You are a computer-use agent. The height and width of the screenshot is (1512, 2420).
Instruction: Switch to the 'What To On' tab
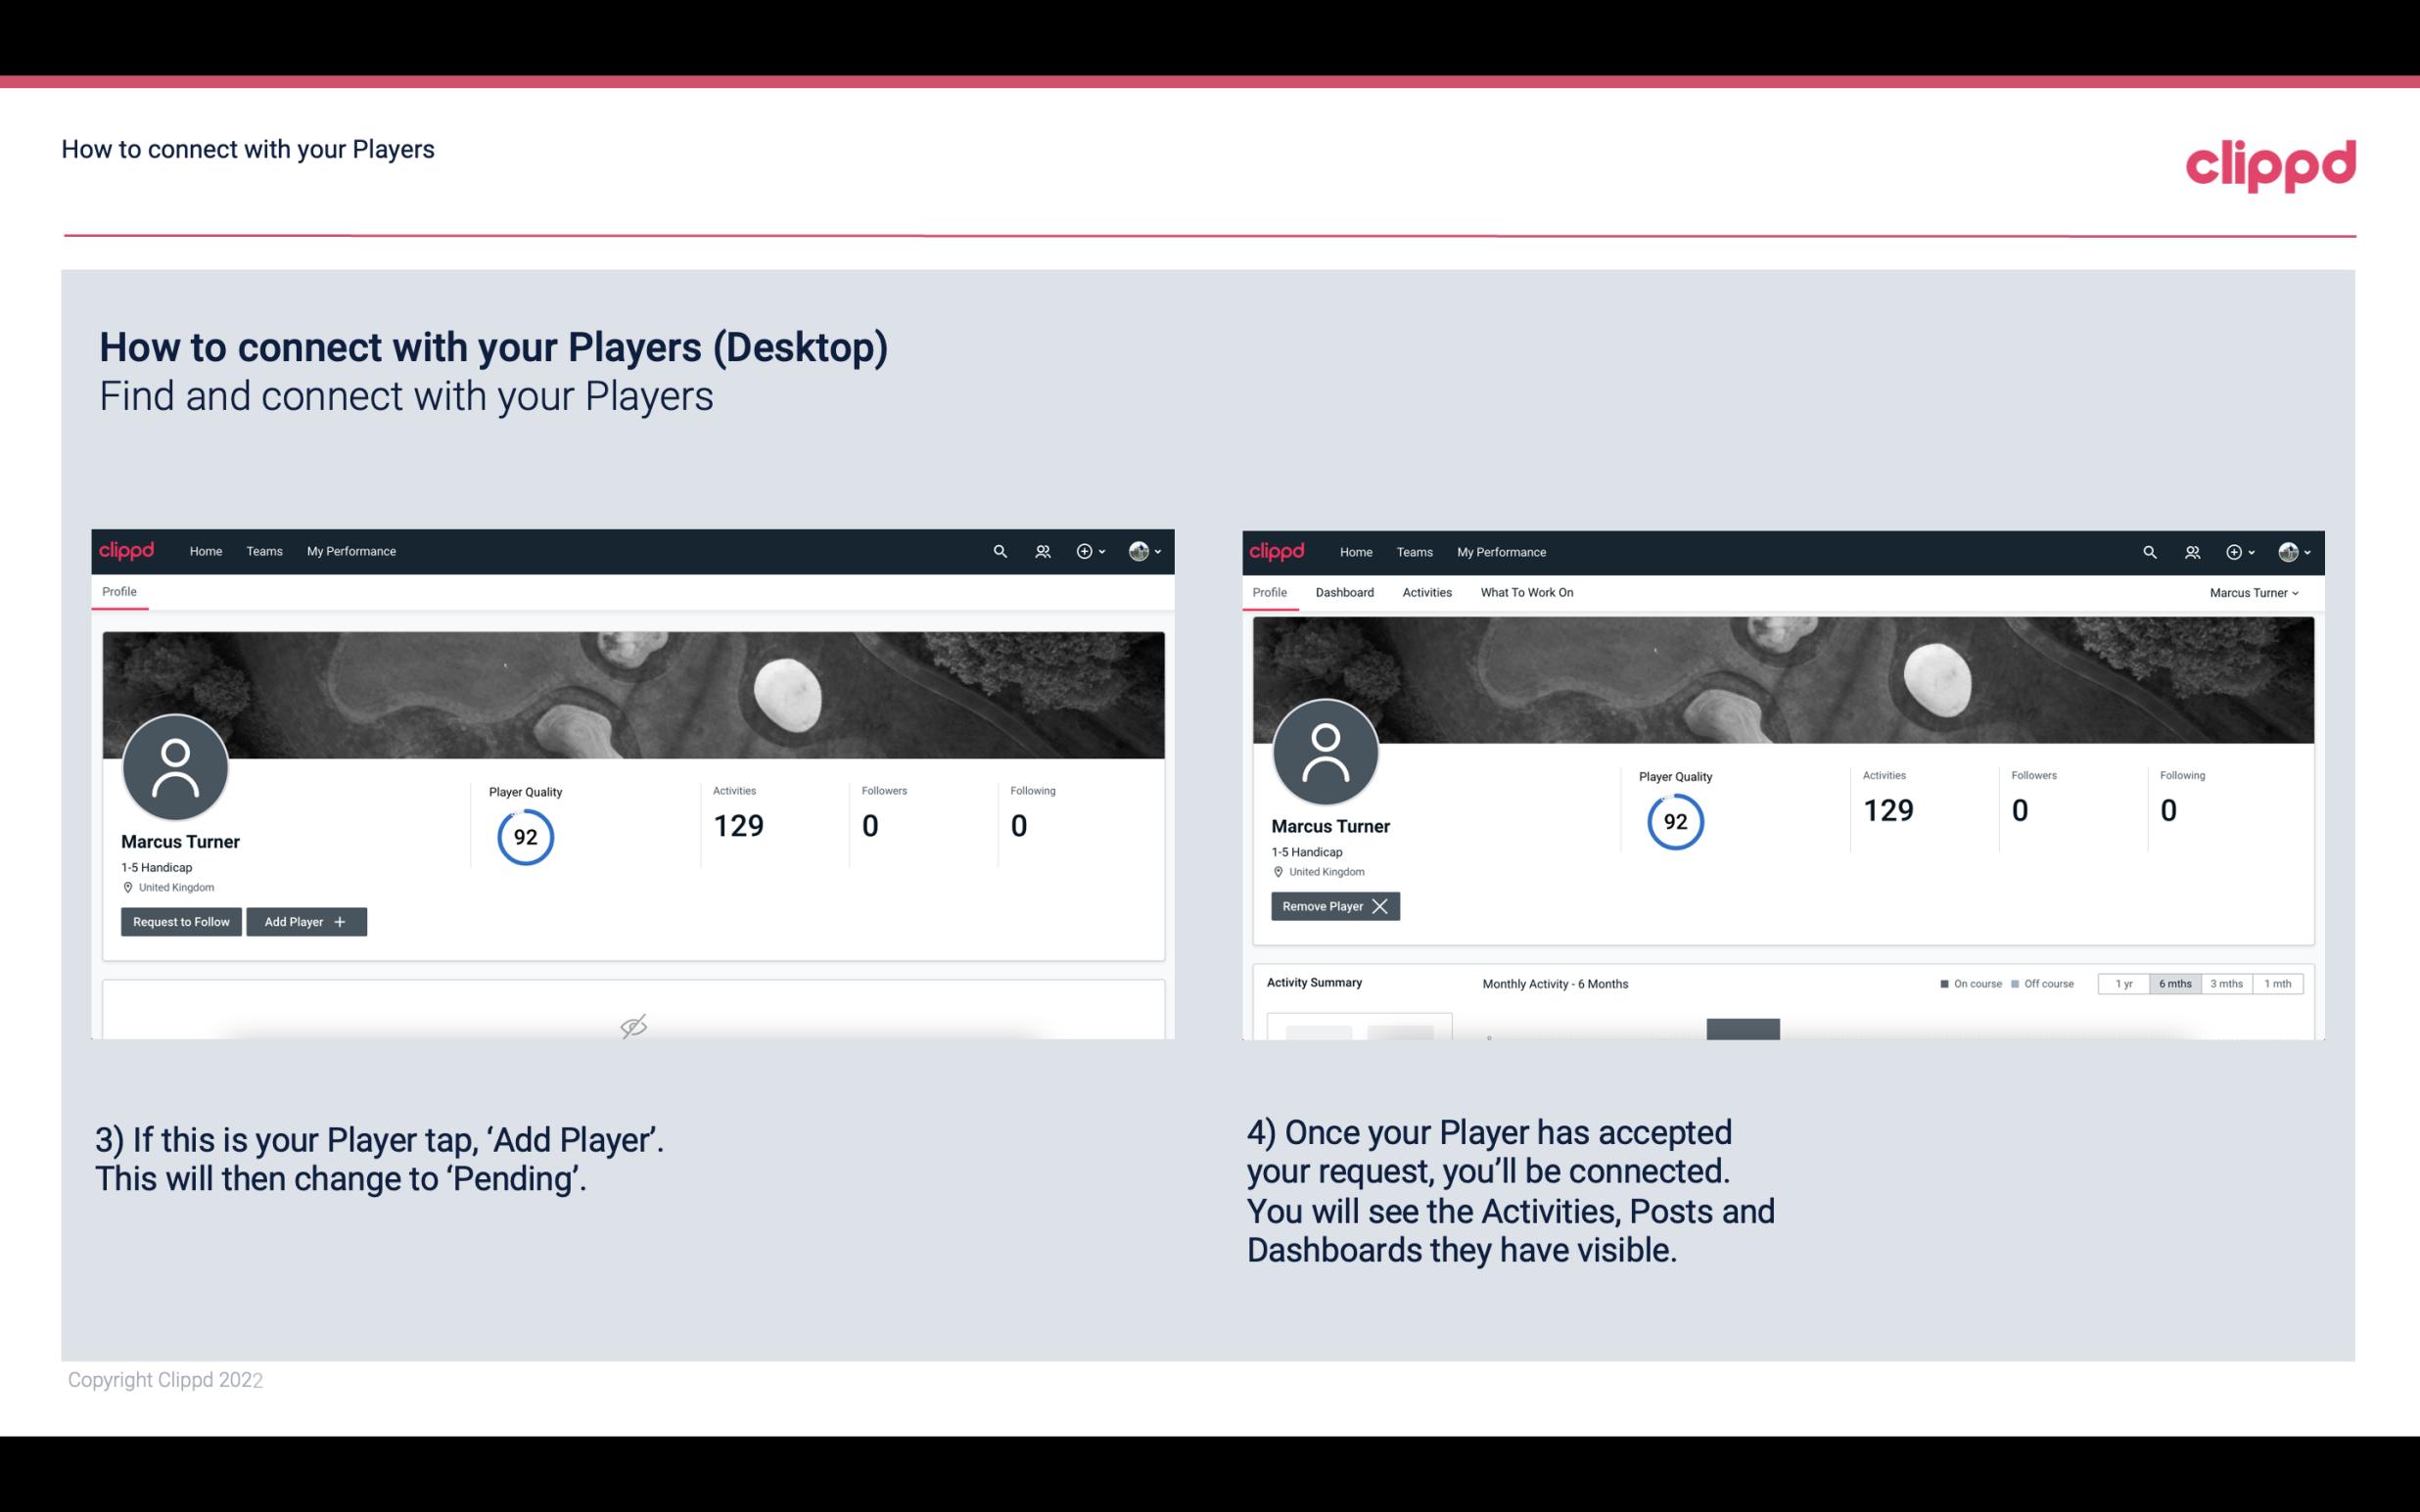coord(1526,592)
